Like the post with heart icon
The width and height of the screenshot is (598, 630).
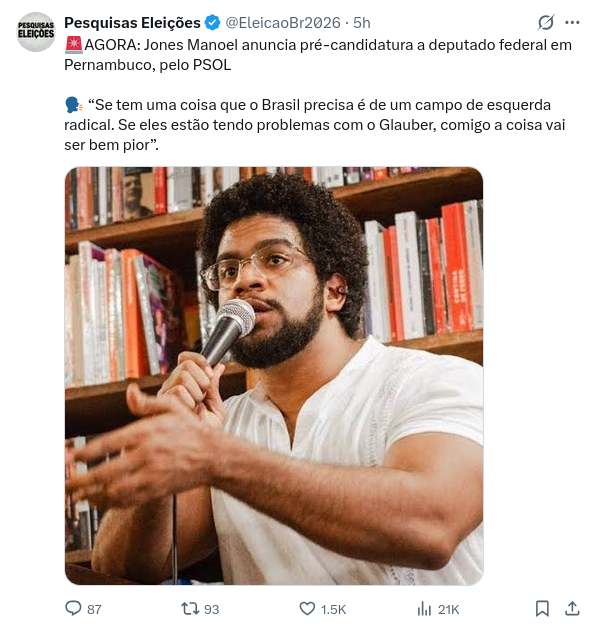(307, 608)
